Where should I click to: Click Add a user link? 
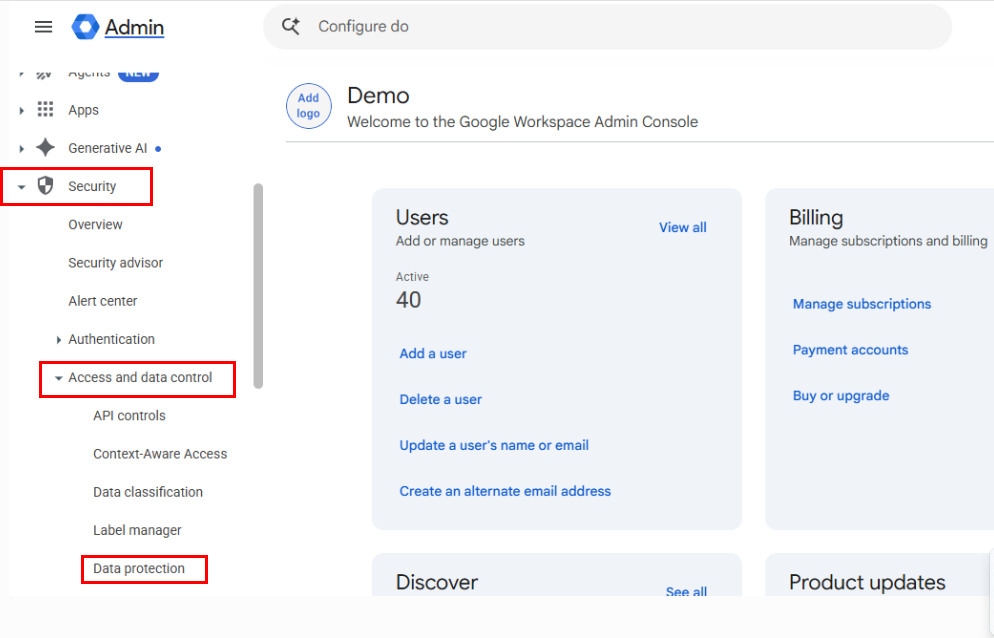coord(433,353)
